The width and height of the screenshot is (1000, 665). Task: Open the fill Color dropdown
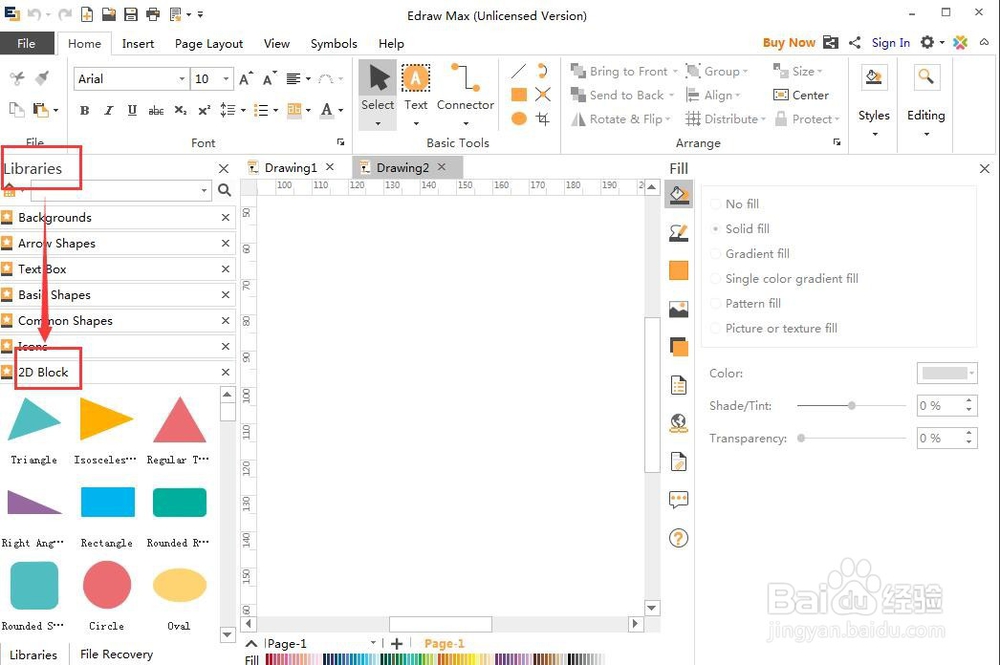coord(947,373)
